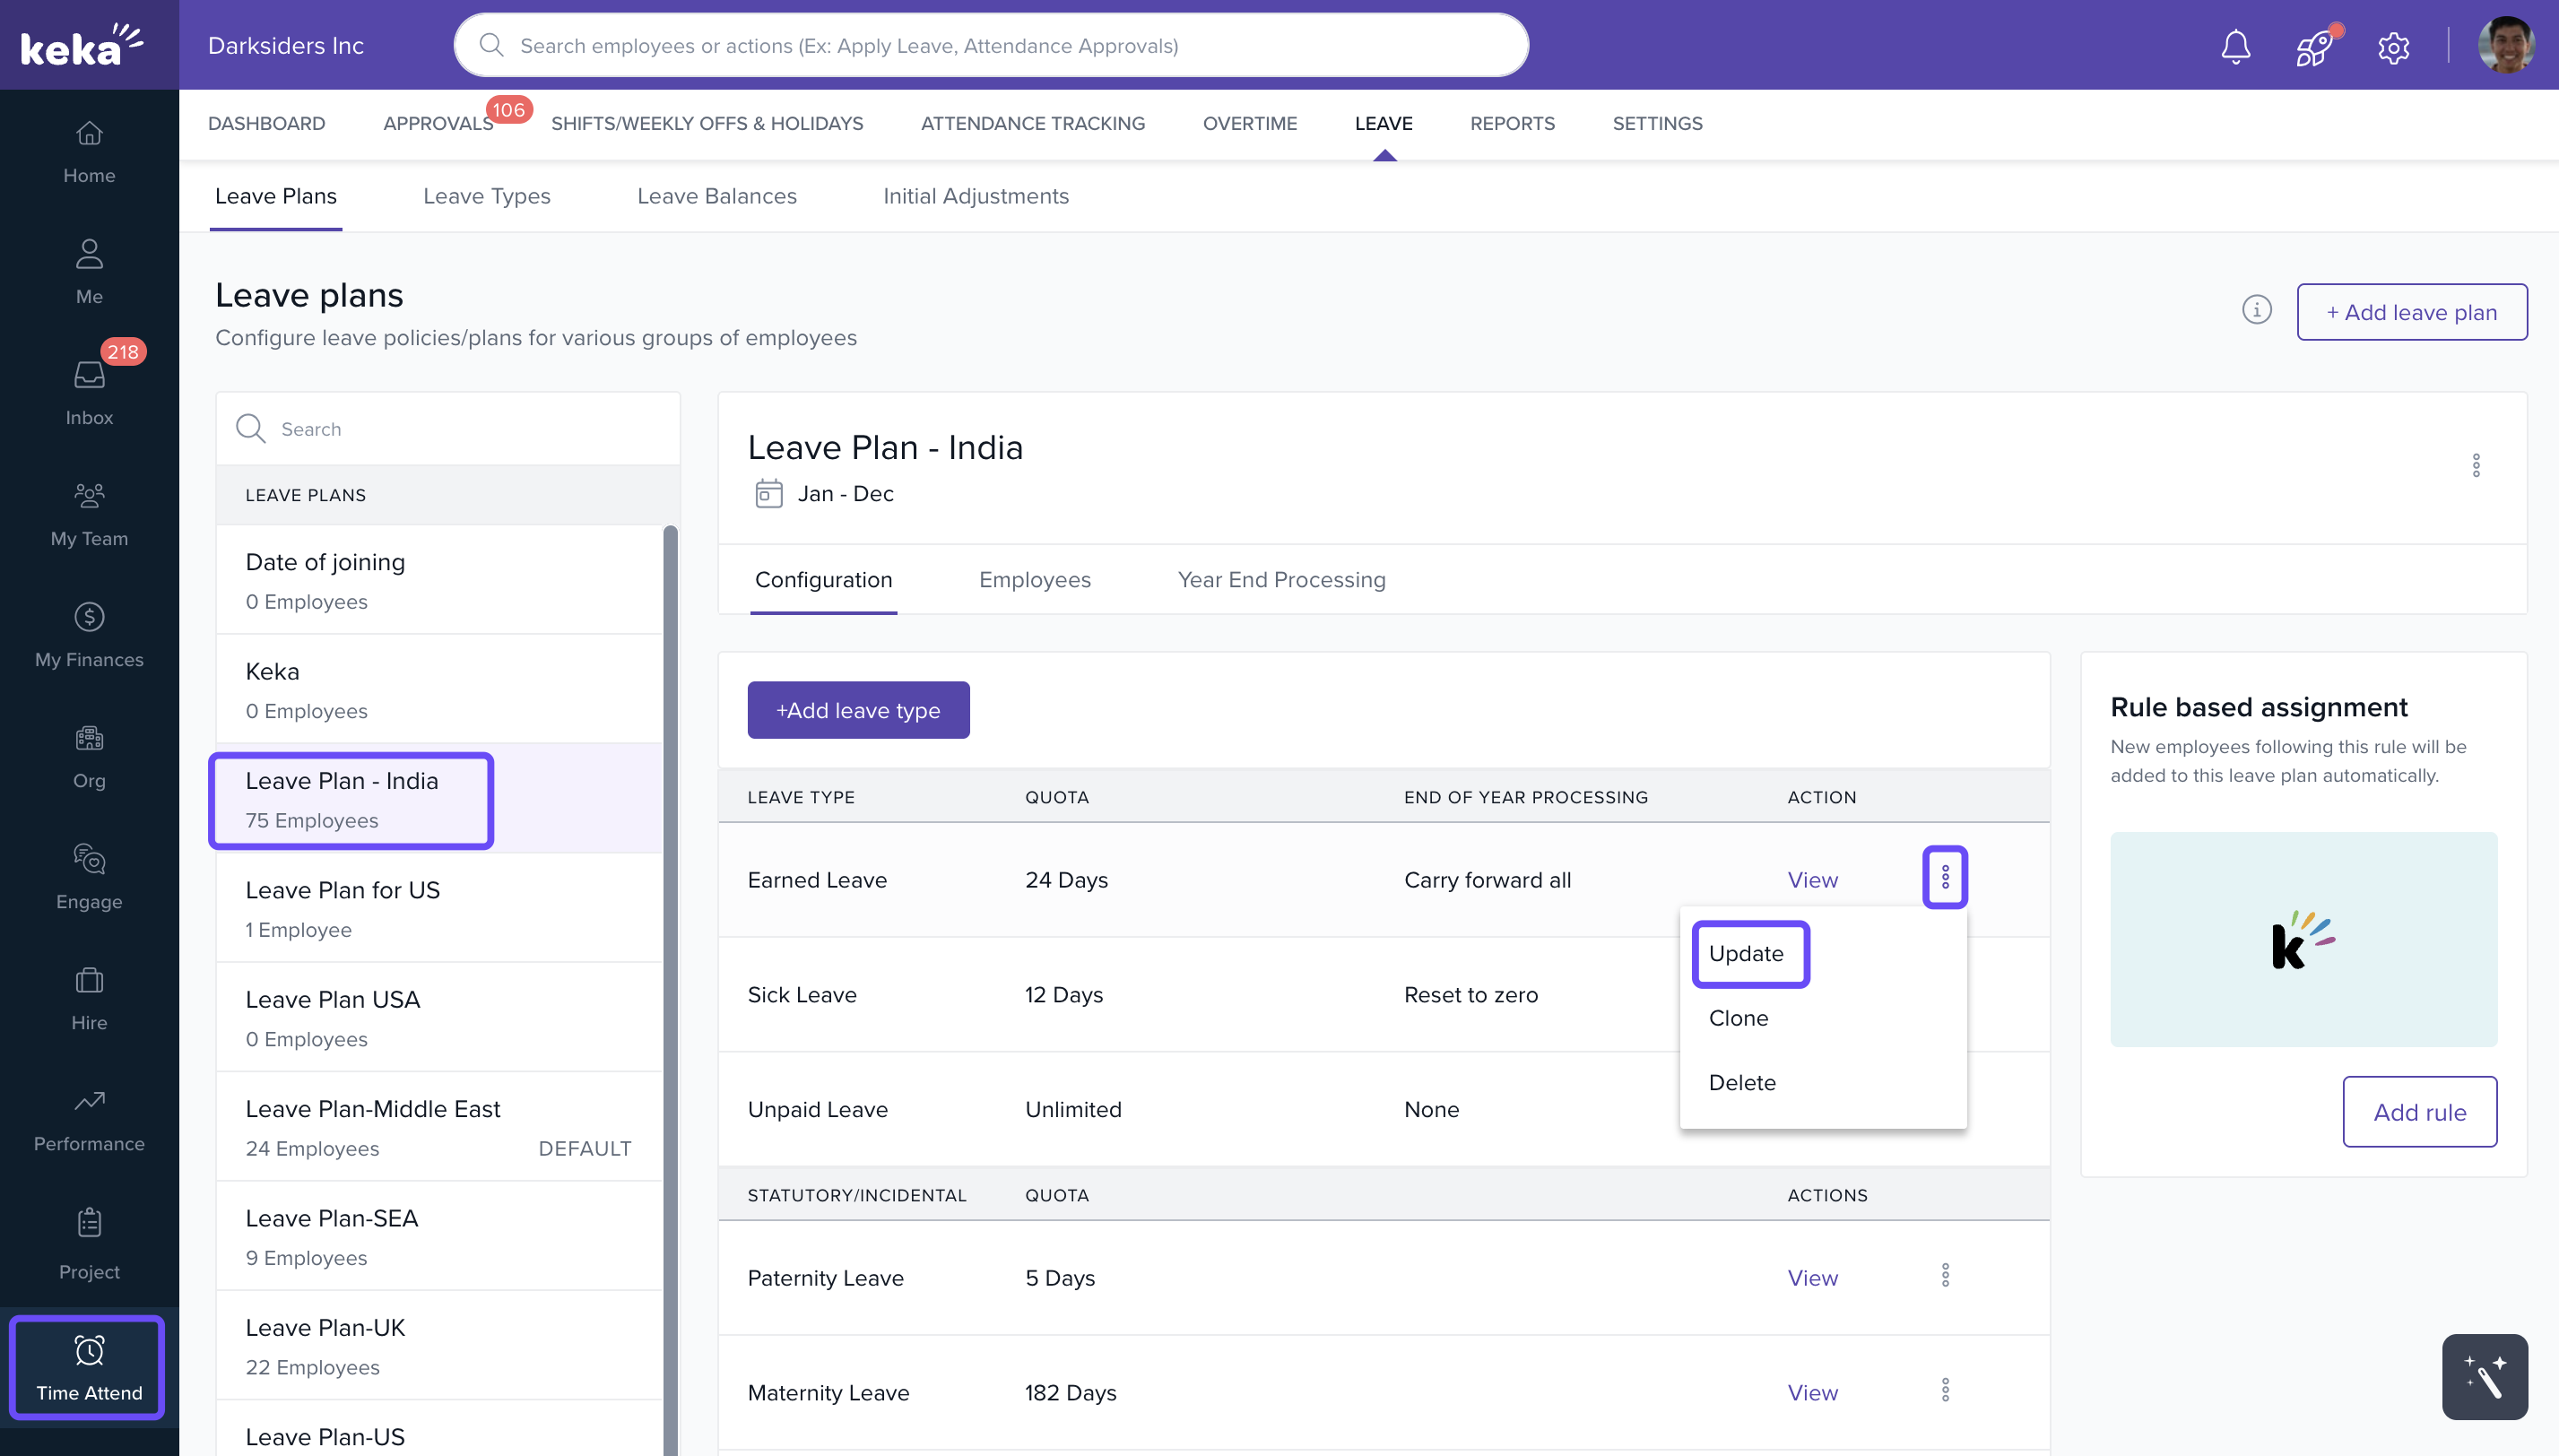2559x1456 pixels.
Task: Click the Add rule button
Action: click(x=2419, y=1112)
